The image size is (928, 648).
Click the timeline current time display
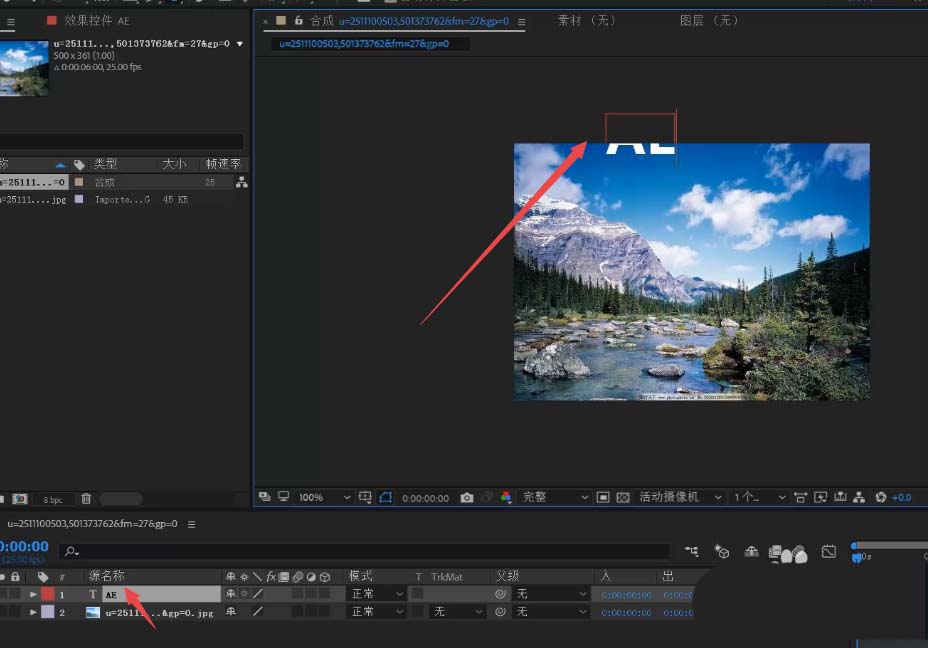coord(24,547)
